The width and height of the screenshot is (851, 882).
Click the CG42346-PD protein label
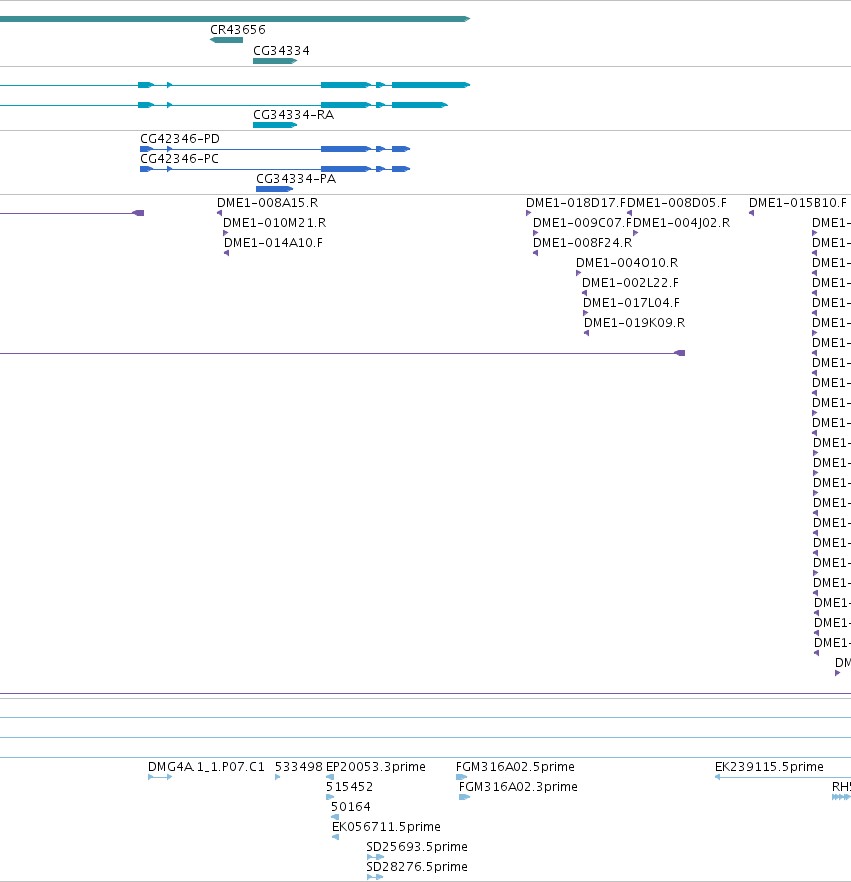pos(180,139)
